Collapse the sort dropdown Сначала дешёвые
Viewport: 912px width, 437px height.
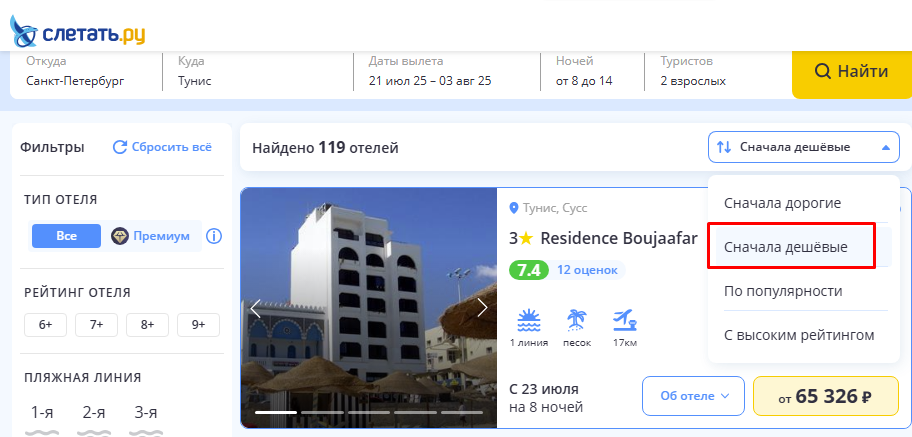pyautogui.click(x=804, y=147)
